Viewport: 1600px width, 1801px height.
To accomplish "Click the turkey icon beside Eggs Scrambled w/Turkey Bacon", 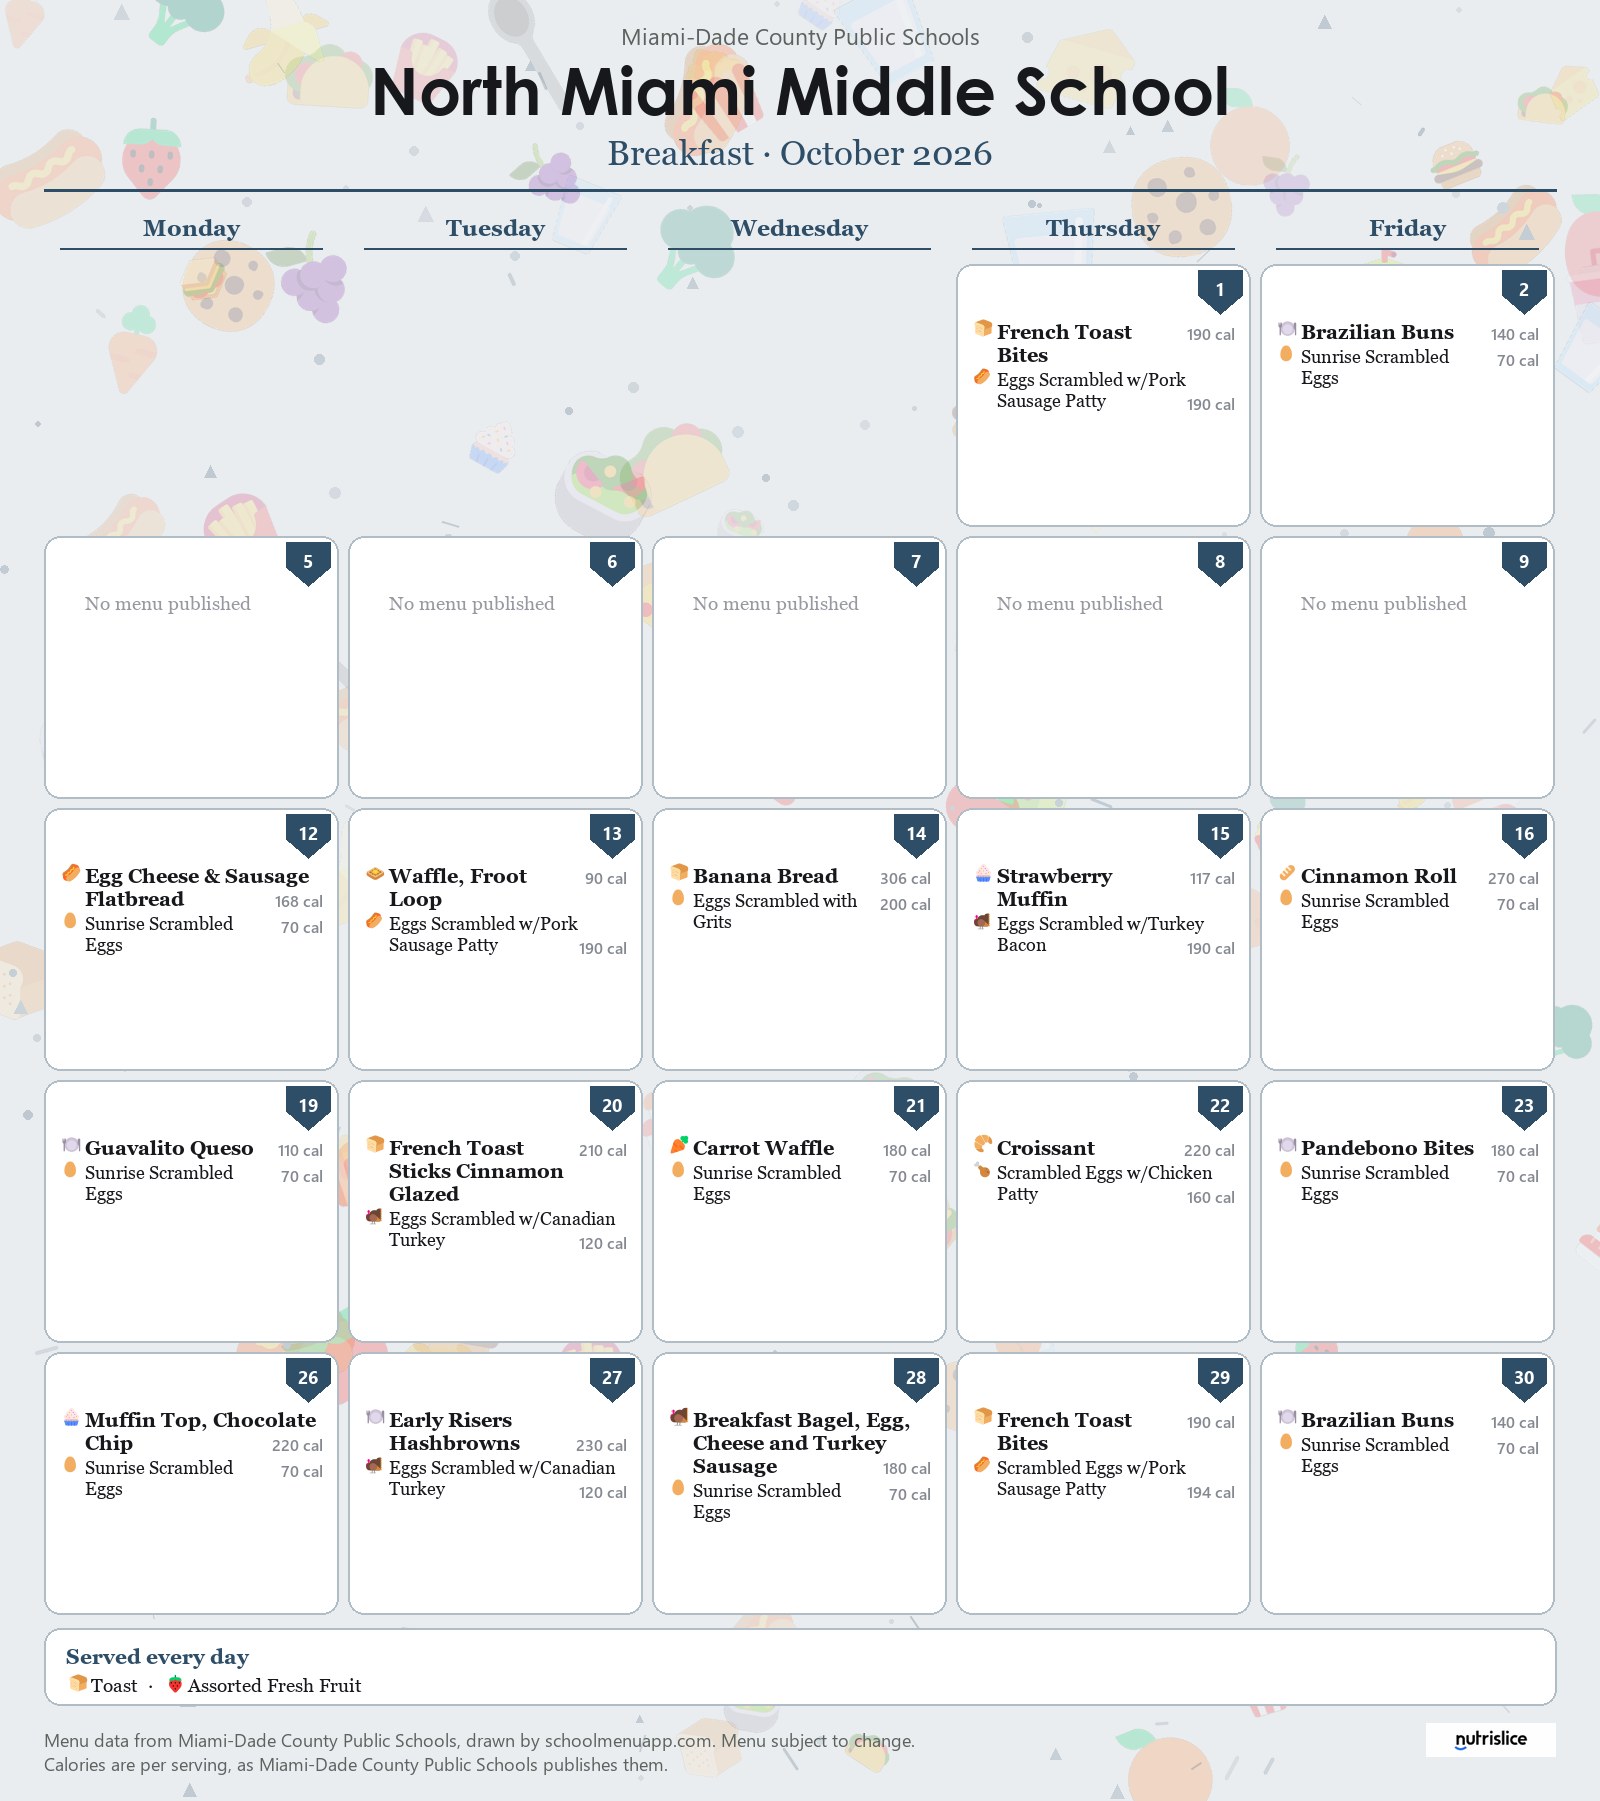I will [982, 920].
